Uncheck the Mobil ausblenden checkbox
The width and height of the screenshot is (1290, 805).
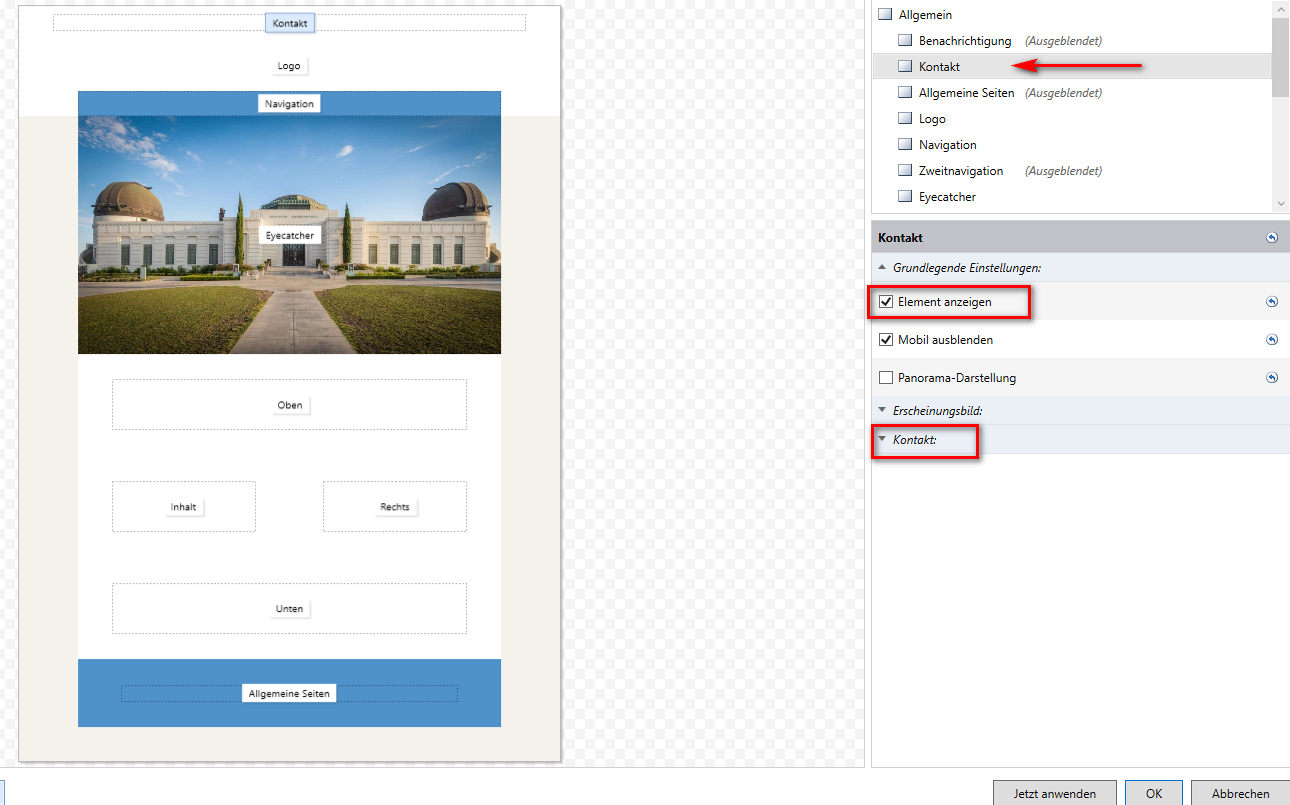(885, 340)
